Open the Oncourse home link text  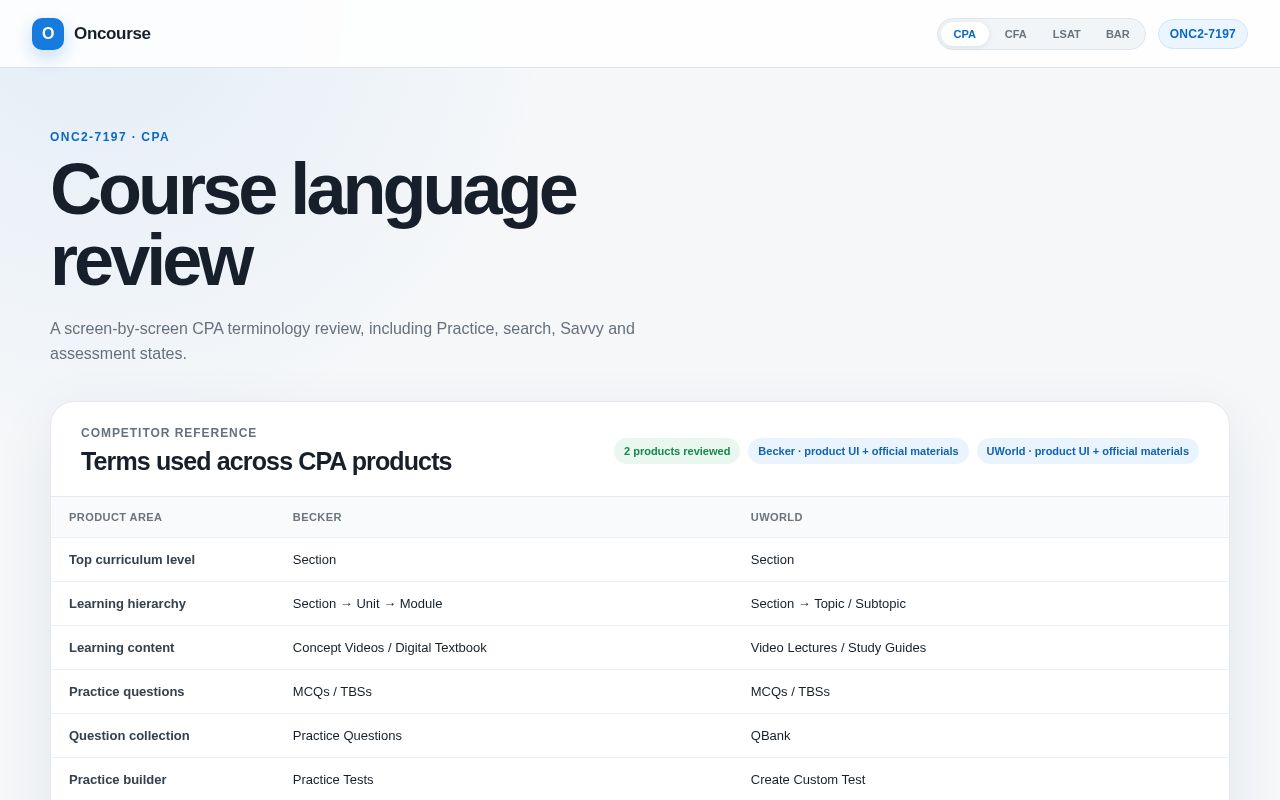click(x=112, y=34)
